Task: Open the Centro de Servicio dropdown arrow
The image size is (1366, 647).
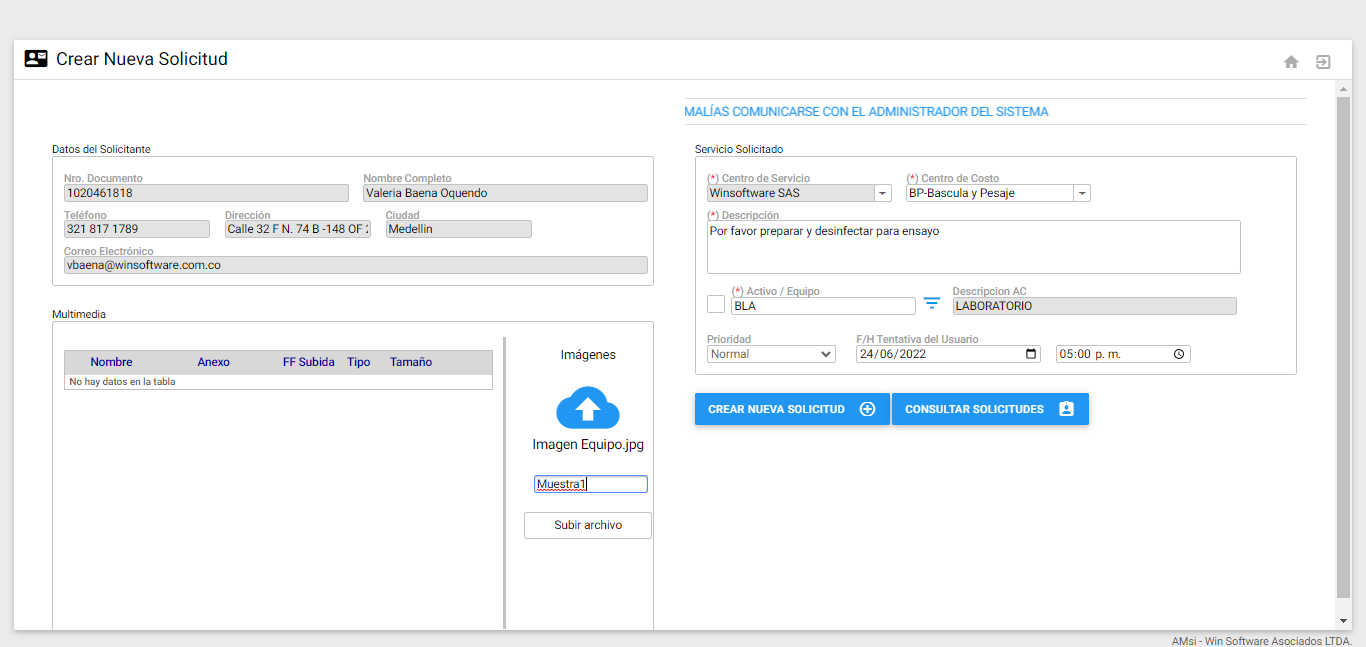Action: 882,193
